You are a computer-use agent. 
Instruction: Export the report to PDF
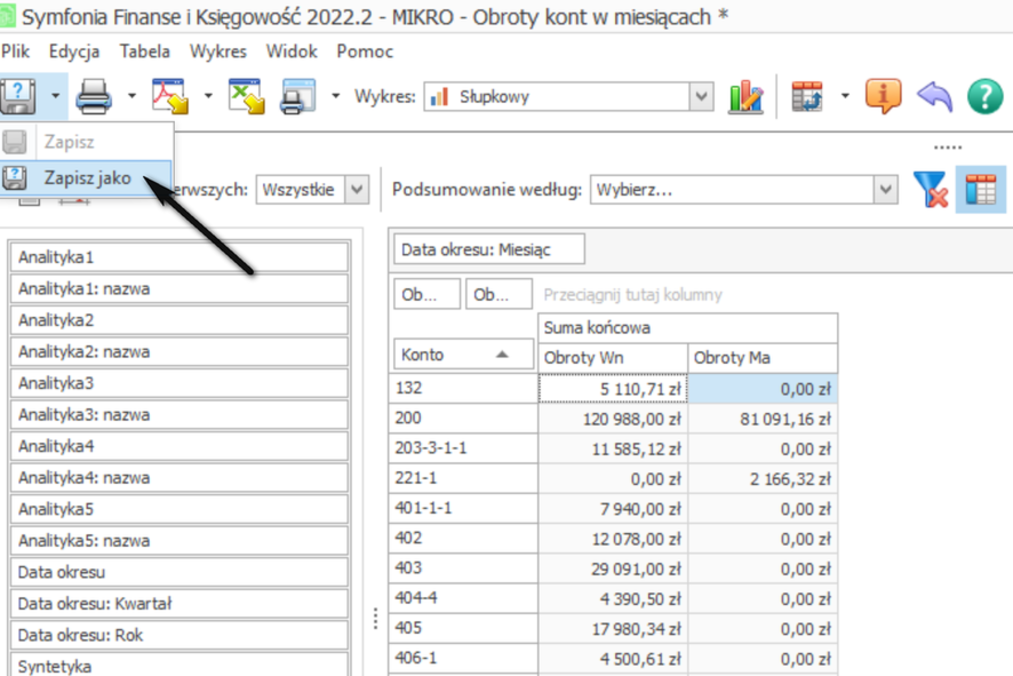click(x=169, y=97)
